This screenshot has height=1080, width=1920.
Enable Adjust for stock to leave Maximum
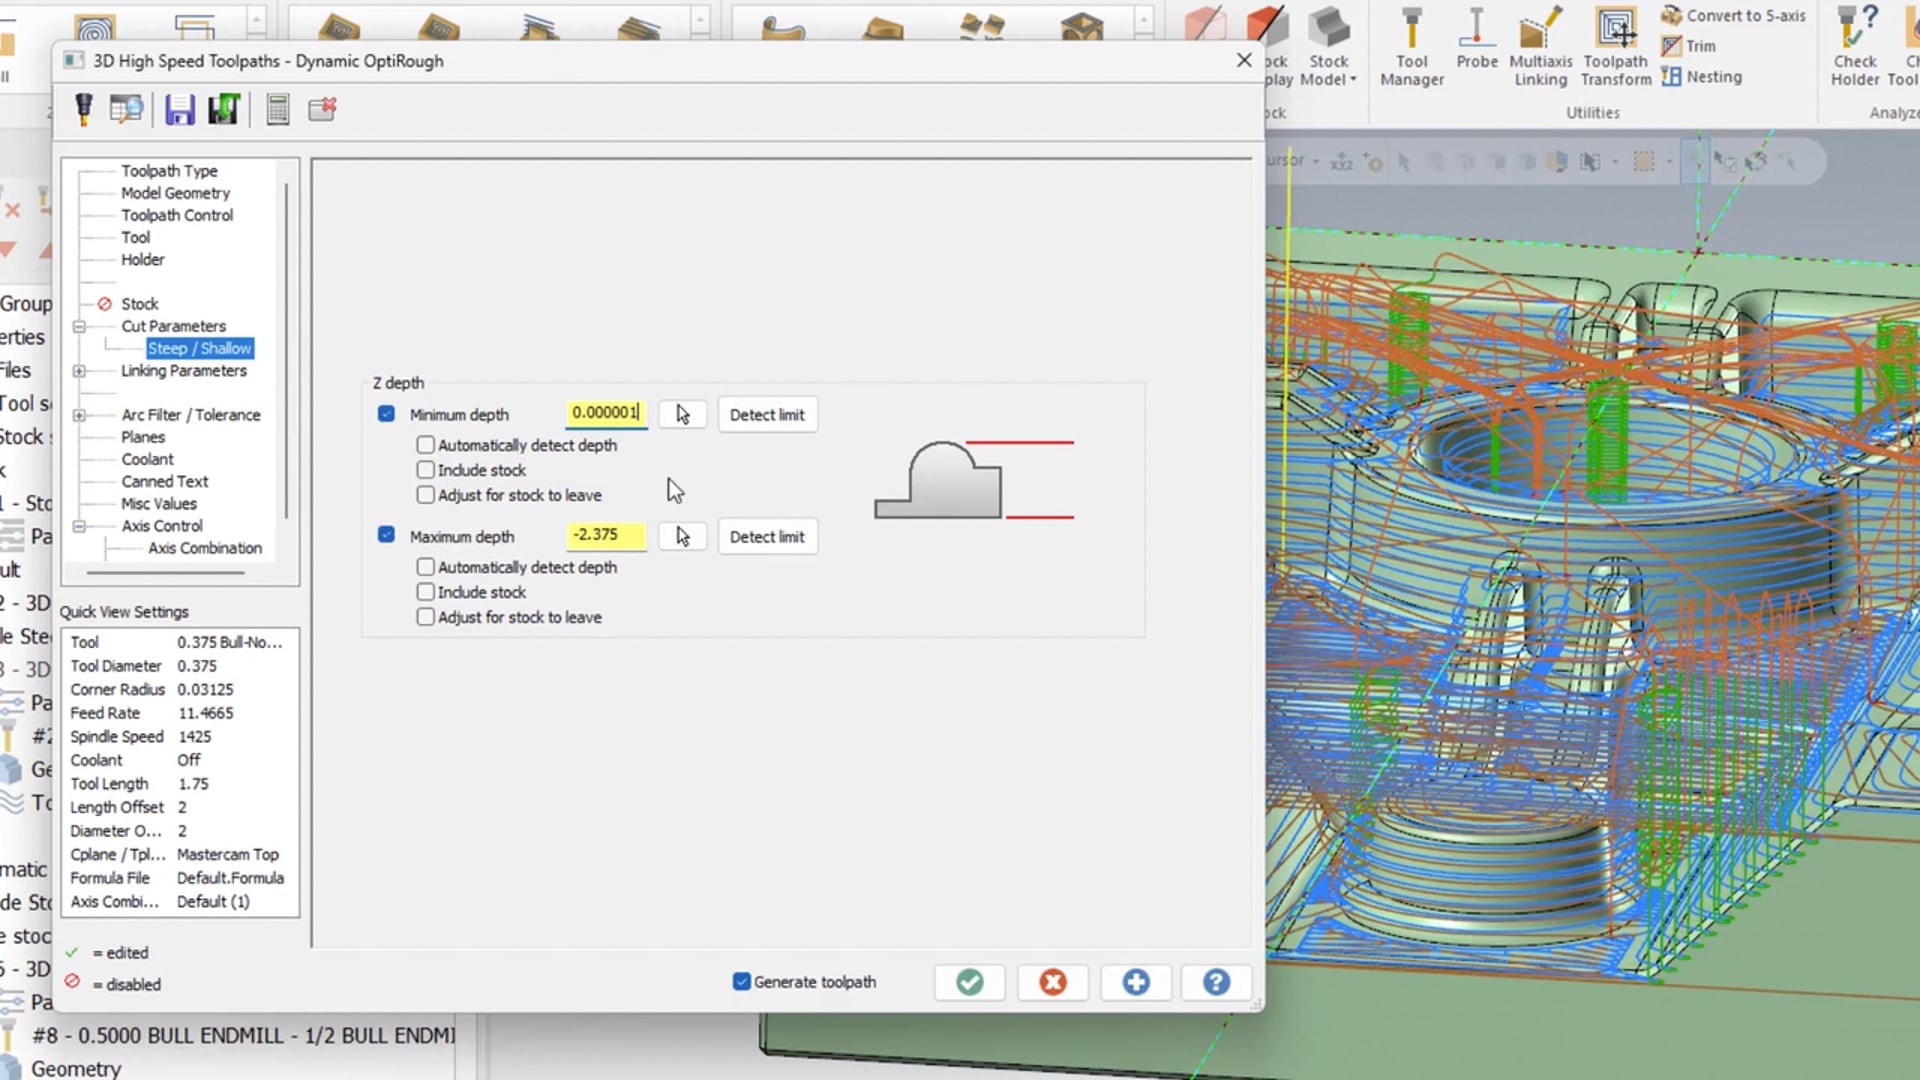point(425,616)
